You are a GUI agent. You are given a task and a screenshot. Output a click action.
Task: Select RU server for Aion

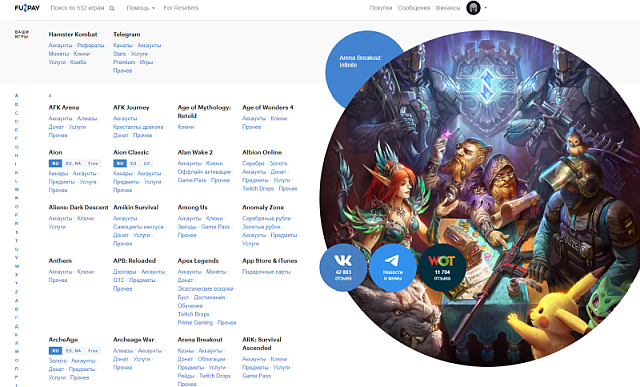55,163
